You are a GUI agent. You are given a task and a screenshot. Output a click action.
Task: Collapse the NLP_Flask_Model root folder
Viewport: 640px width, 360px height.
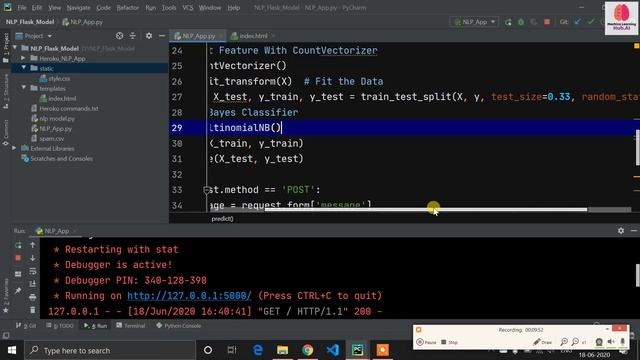click(15, 48)
